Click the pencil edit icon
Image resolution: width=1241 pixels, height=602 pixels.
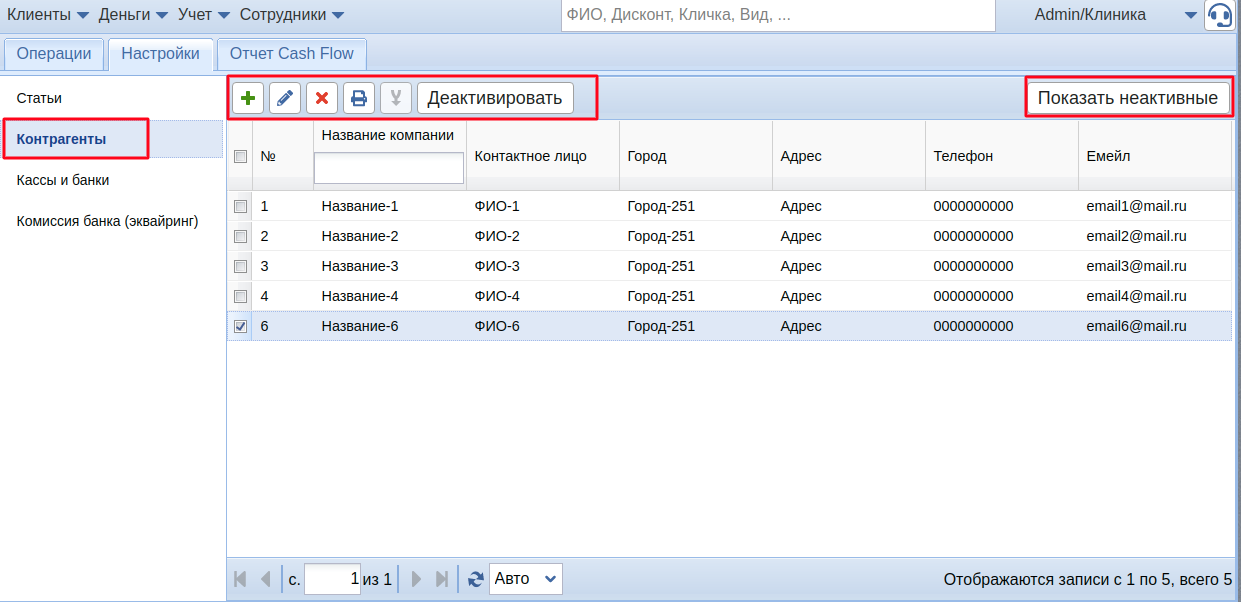(x=285, y=98)
